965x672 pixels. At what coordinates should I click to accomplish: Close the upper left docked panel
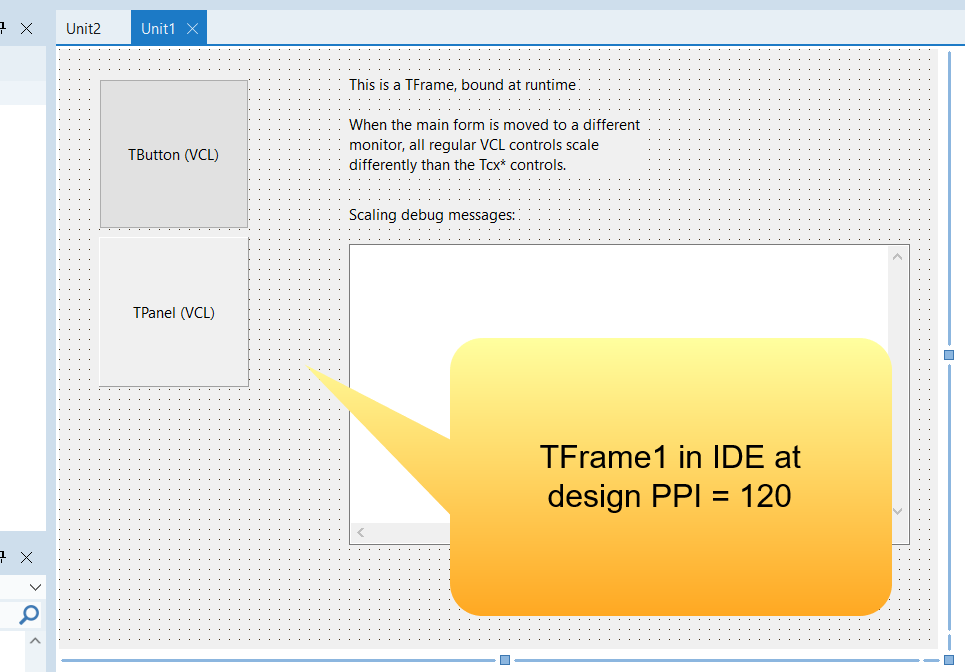26,28
